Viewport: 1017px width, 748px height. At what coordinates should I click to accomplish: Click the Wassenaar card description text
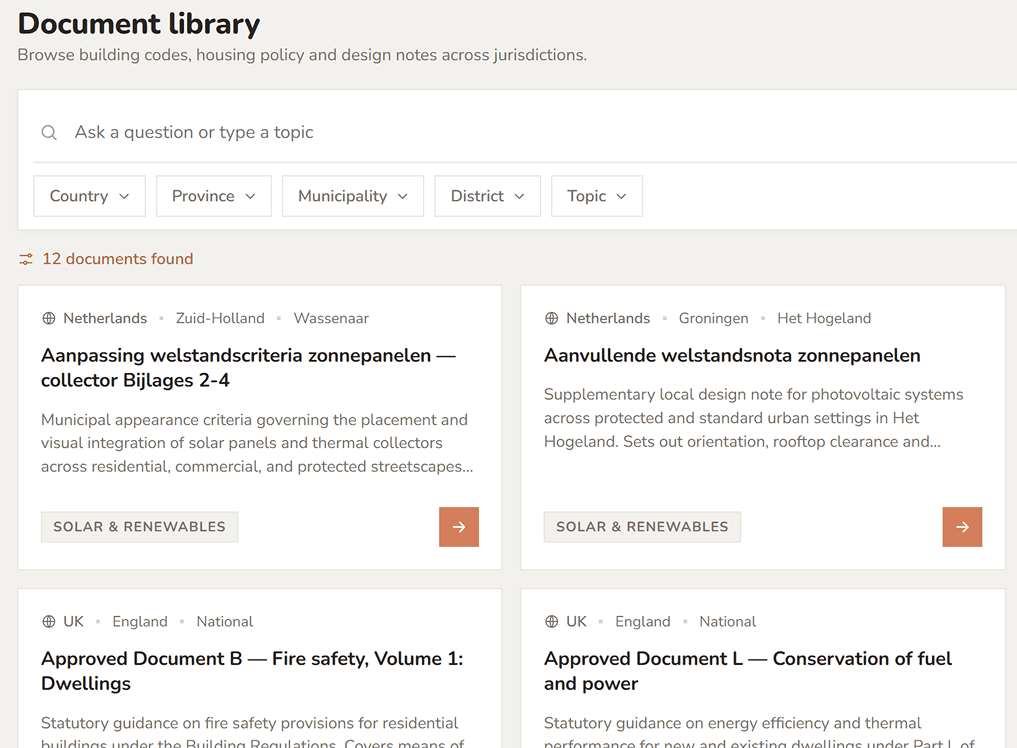click(x=257, y=443)
